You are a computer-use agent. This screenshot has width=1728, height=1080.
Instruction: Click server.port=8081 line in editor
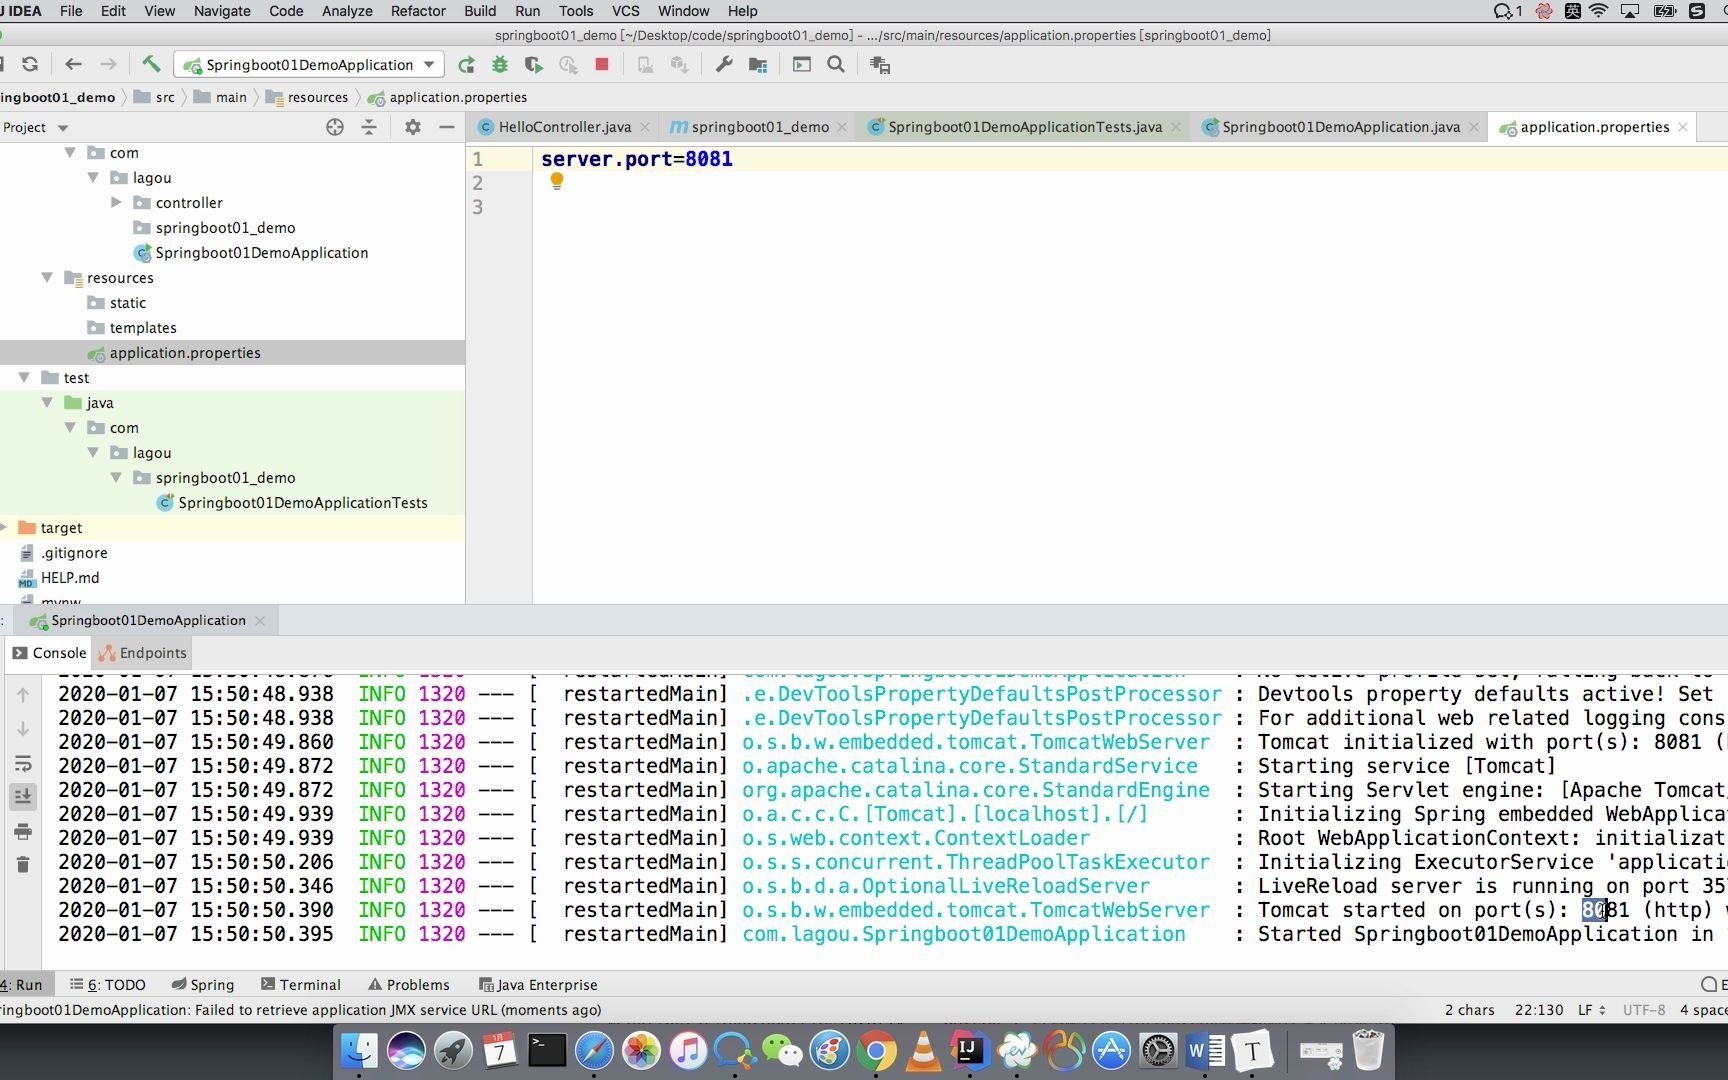tap(637, 159)
